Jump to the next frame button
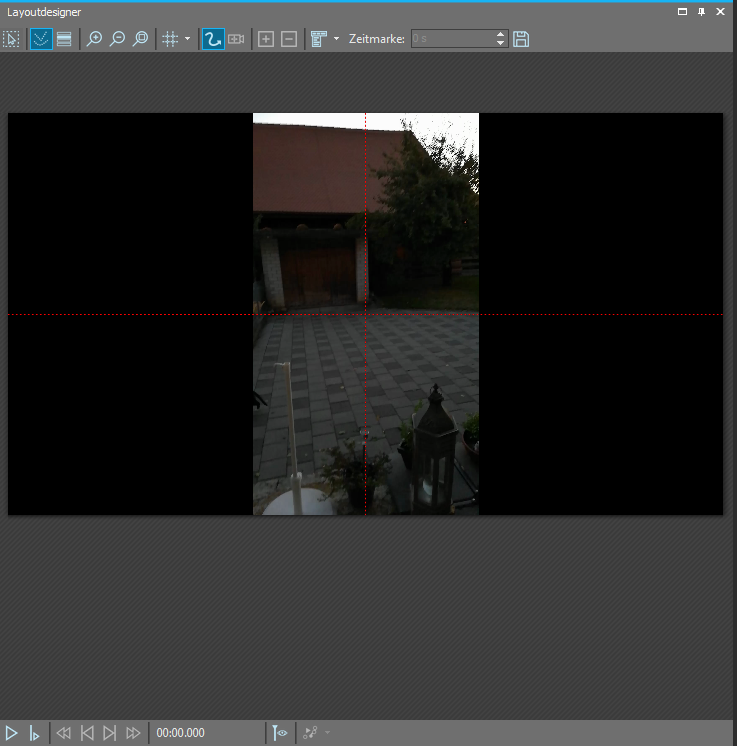The width and height of the screenshot is (737, 746). pyautogui.click(x=110, y=733)
